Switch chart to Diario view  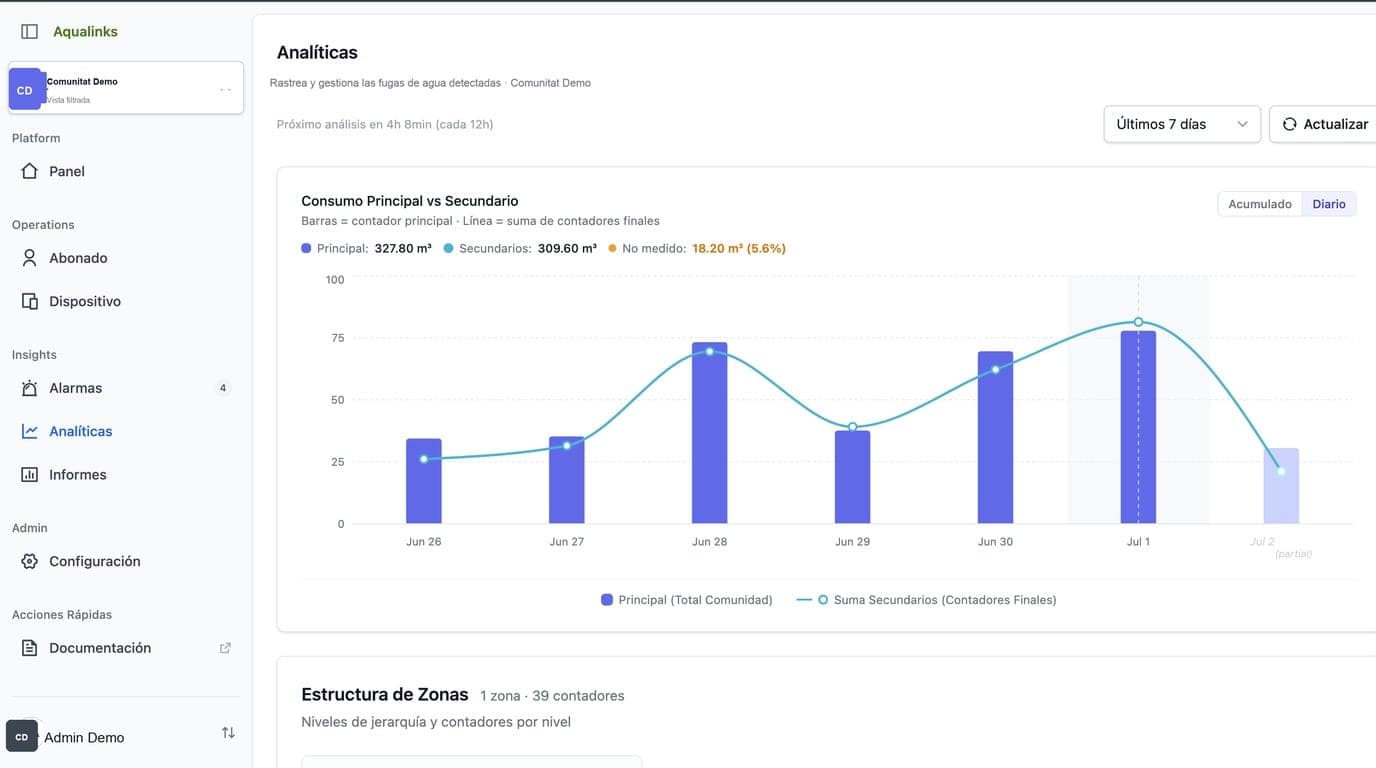tap(1329, 204)
